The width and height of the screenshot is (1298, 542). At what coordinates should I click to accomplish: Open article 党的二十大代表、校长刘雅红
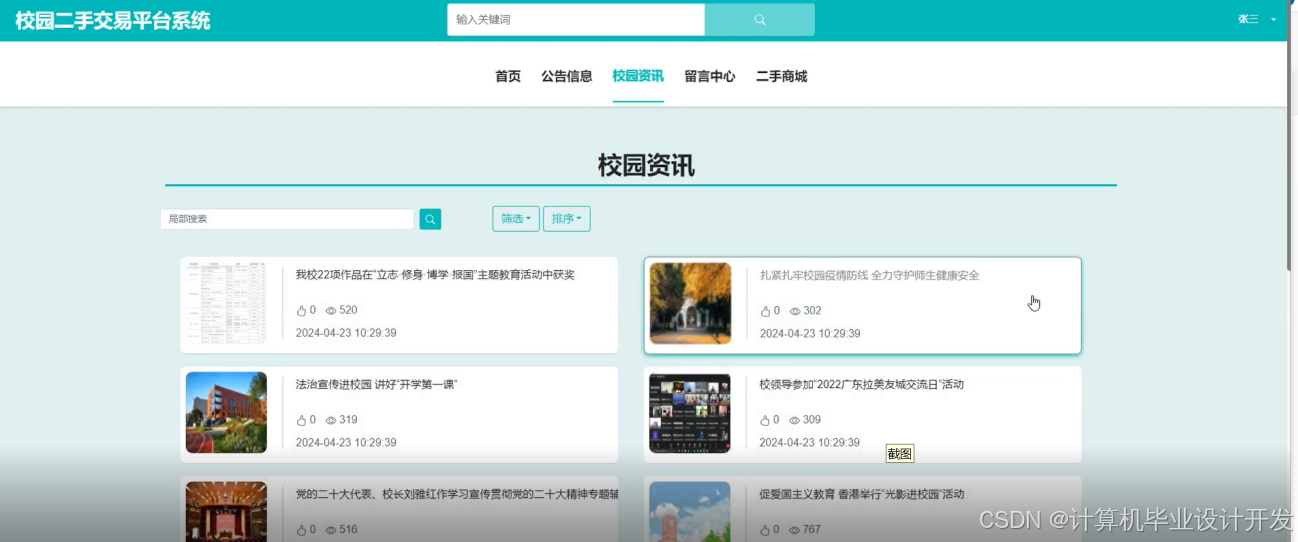coord(456,494)
